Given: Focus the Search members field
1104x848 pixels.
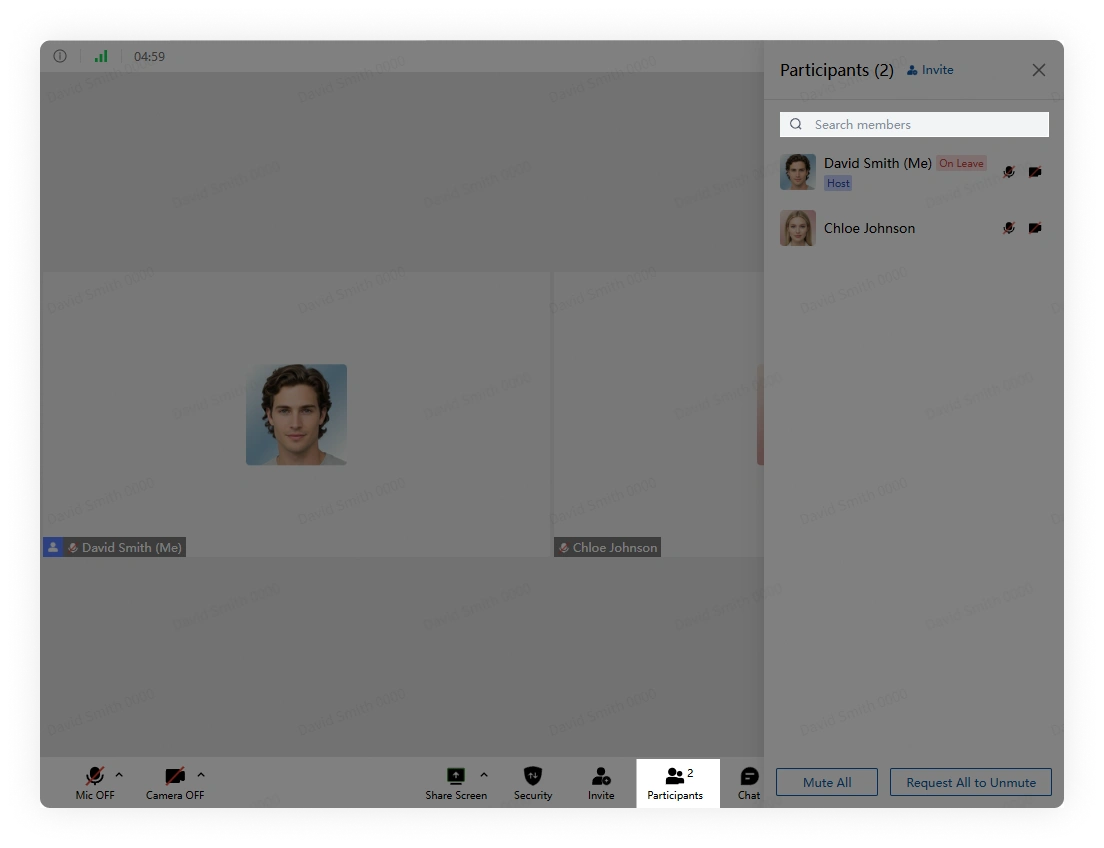Looking at the screenshot, I should [914, 125].
